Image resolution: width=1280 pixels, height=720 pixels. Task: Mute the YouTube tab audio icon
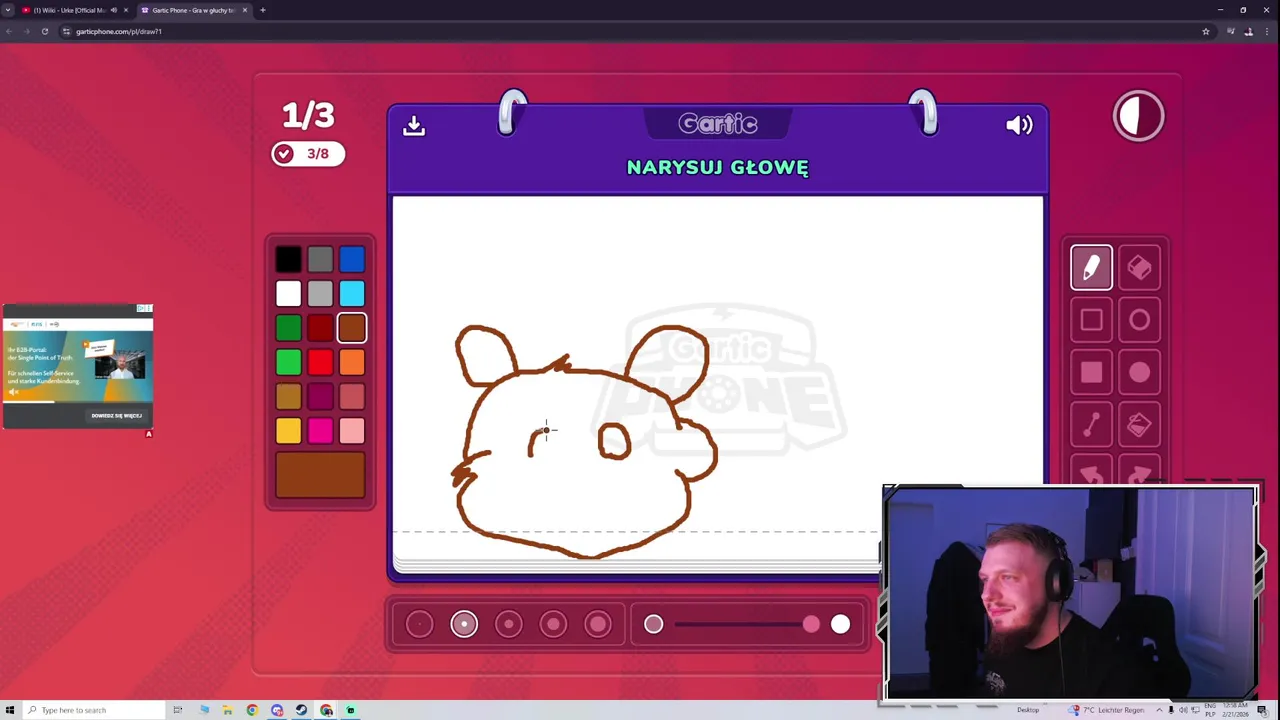[x=113, y=10]
